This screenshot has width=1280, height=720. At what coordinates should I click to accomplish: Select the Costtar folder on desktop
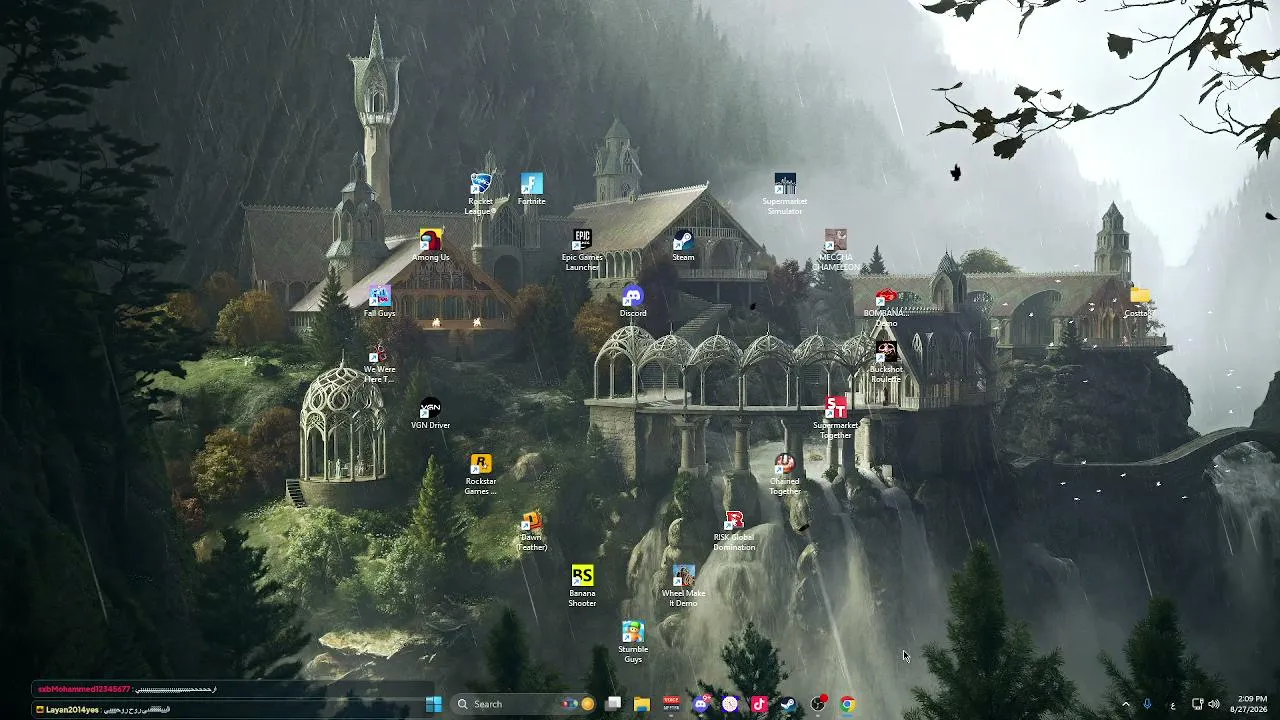point(1140,302)
